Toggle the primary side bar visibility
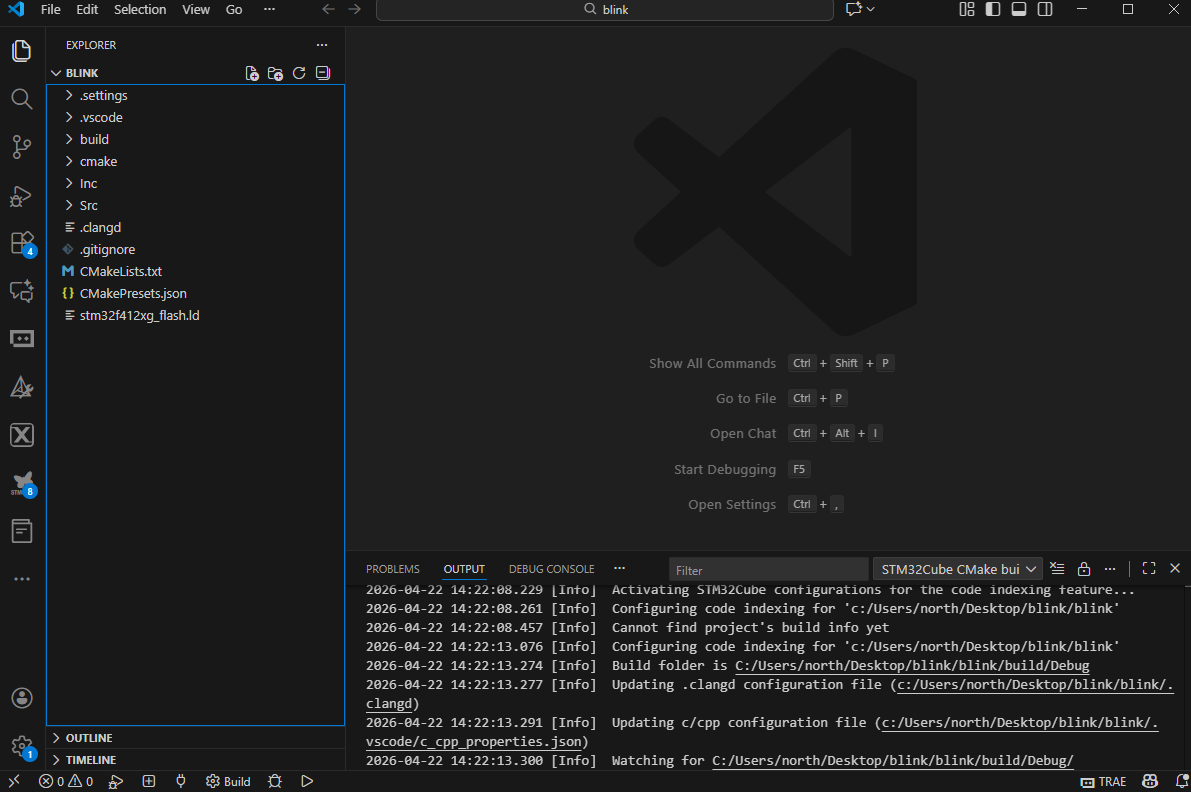Viewport: 1191px width, 792px height. coord(992,9)
